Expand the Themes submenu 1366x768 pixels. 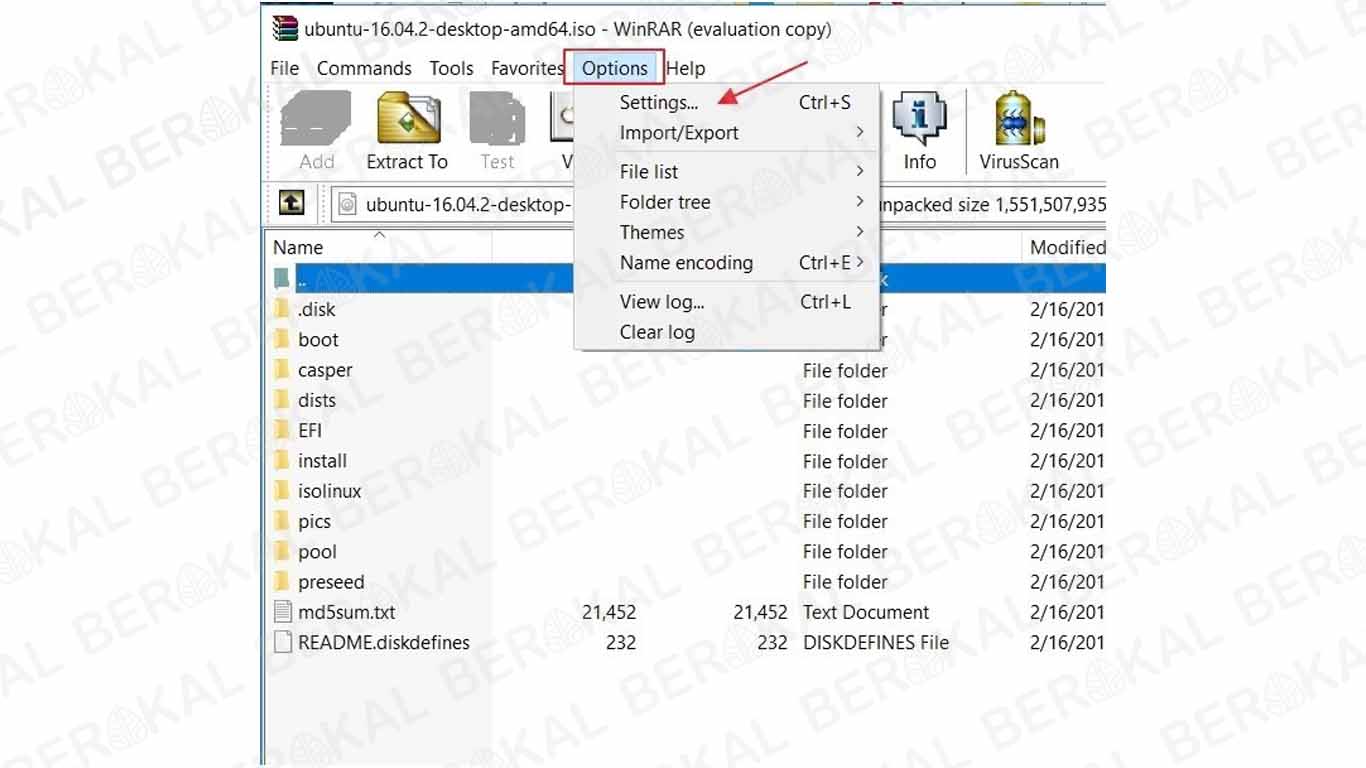tap(727, 232)
